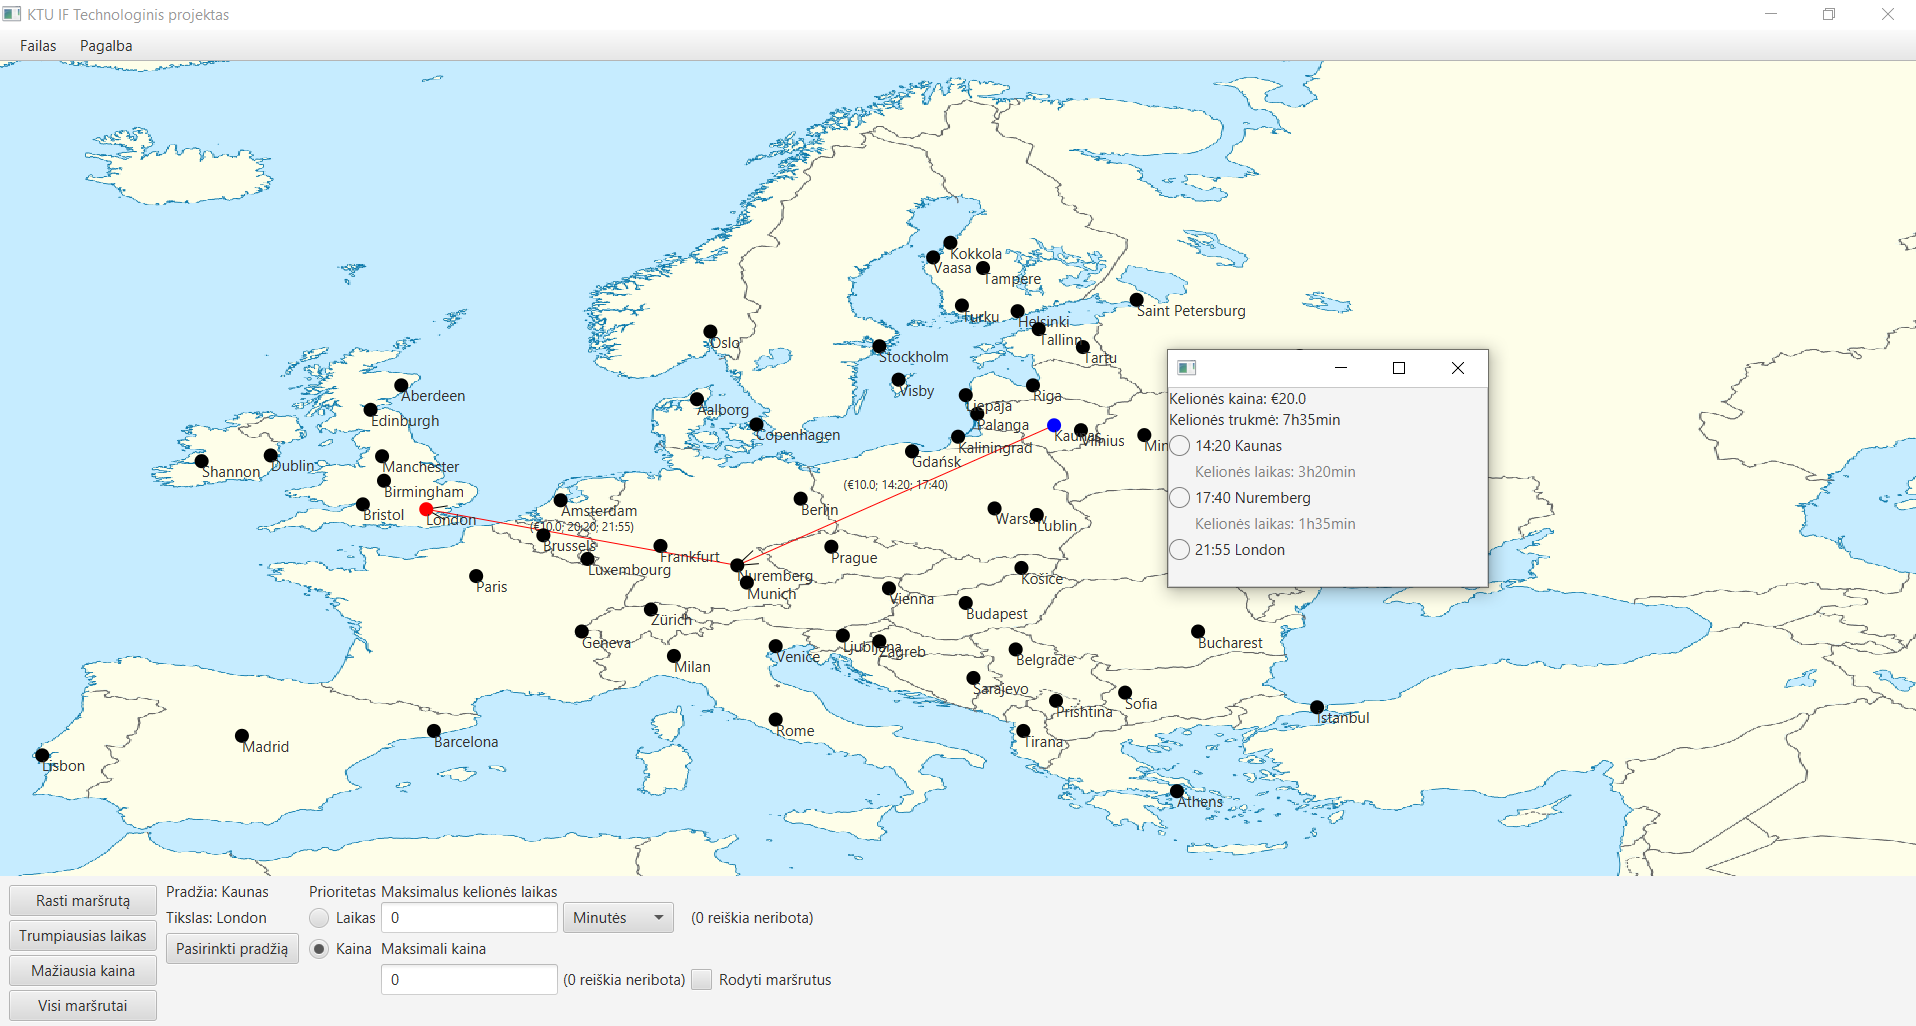Maximize the trip details popup window
This screenshot has height=1026, width=1916.
[x=1399, y=368]
